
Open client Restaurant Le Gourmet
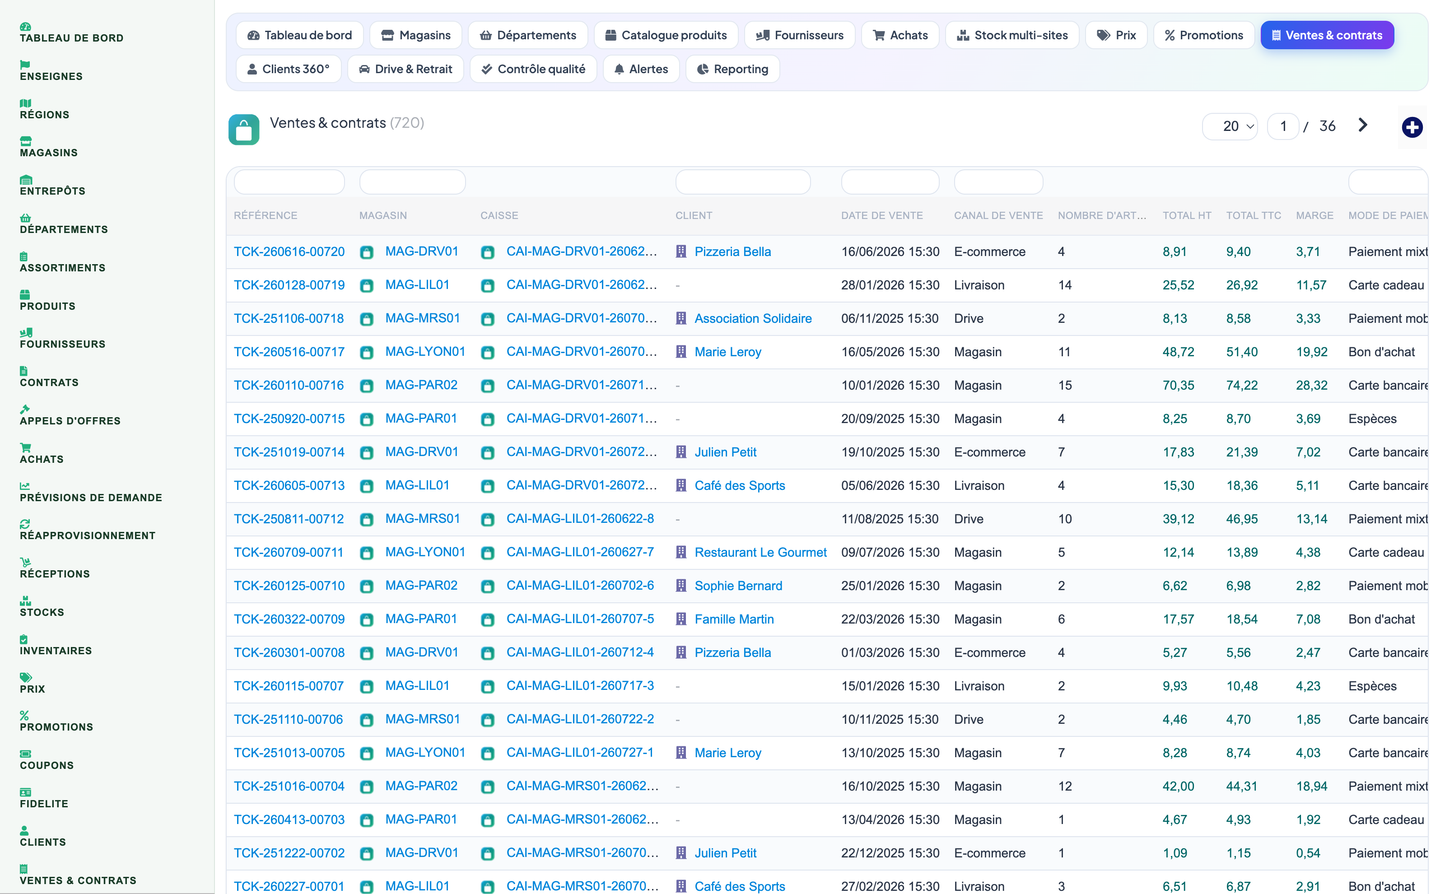(761, 553)
